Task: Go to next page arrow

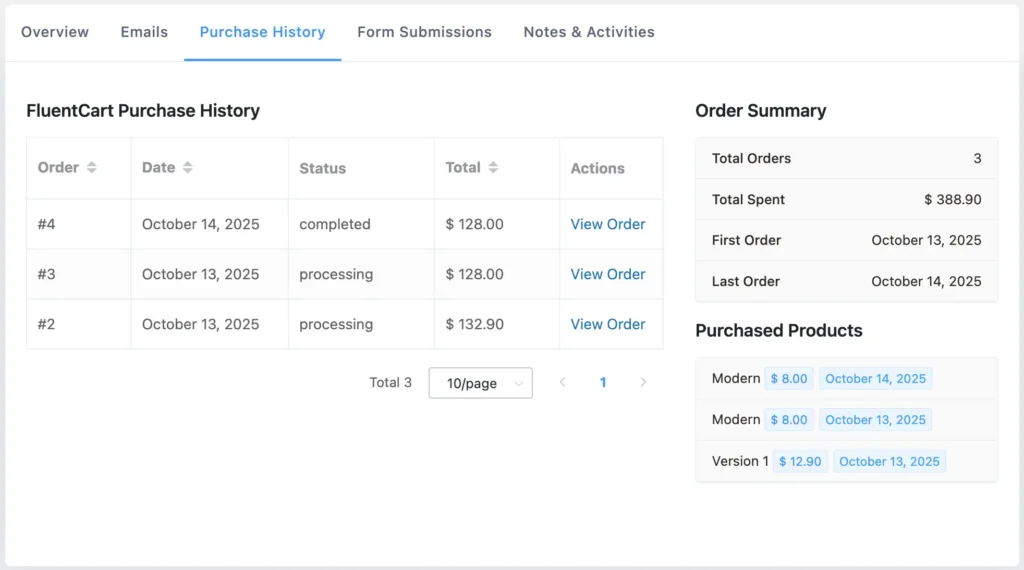Action: pos(643,382)
